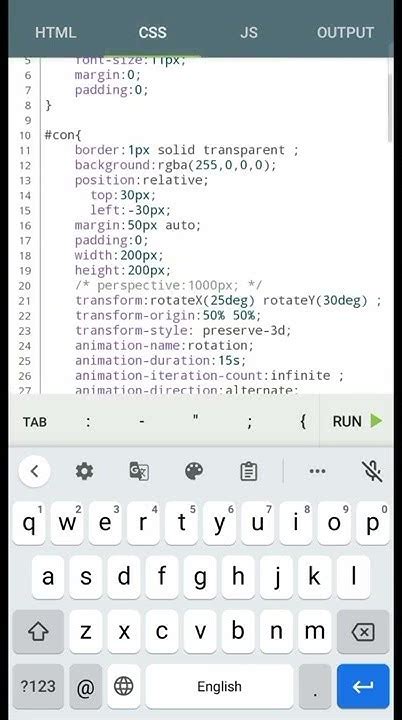Tap the three-dots more options icon
This screenshot has width=402, height=720.
pyautogui.click(x=317, y=471)
